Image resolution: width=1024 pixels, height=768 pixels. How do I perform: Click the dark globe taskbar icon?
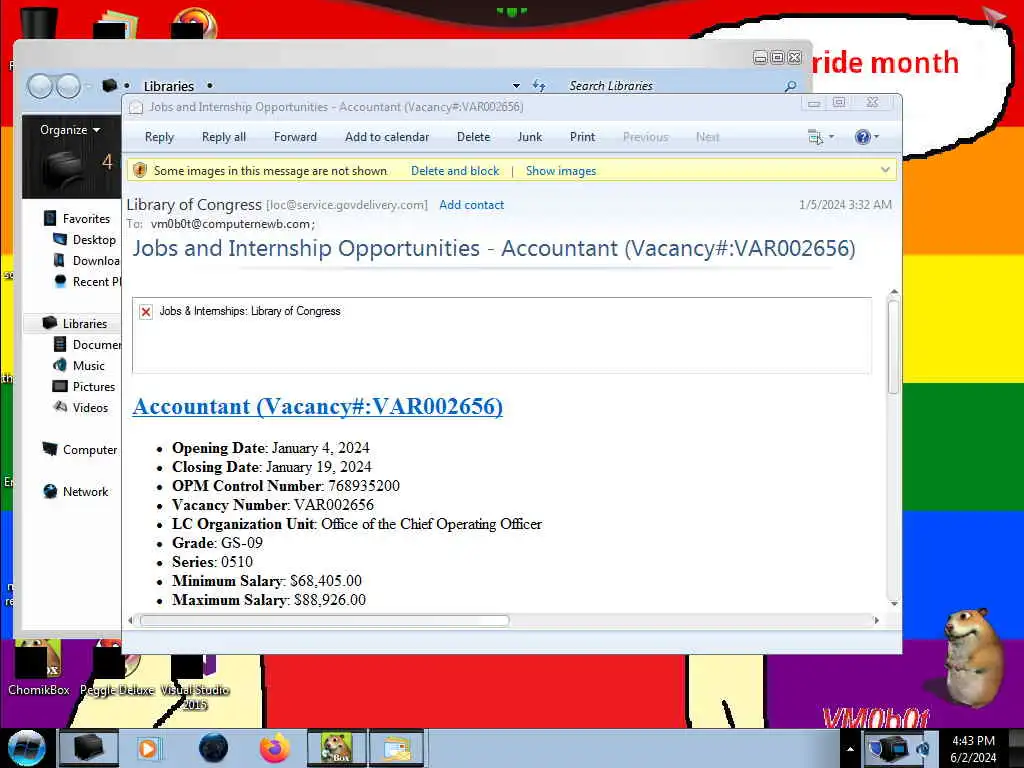tap(213, 748)
